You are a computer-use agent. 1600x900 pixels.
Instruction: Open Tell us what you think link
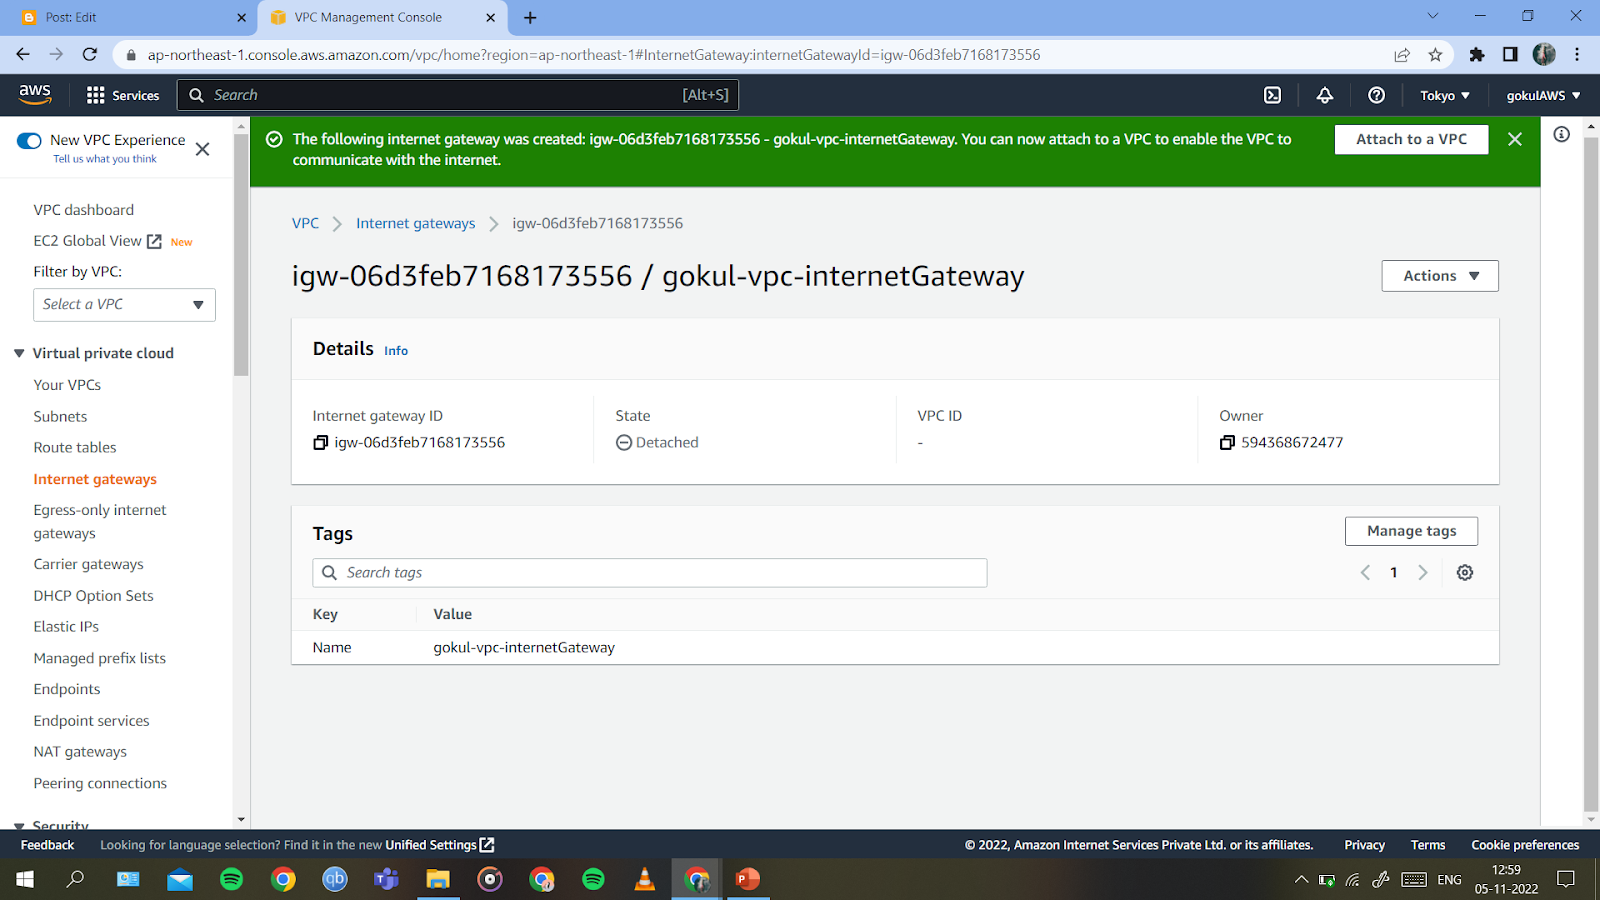(x=105, y=159)
